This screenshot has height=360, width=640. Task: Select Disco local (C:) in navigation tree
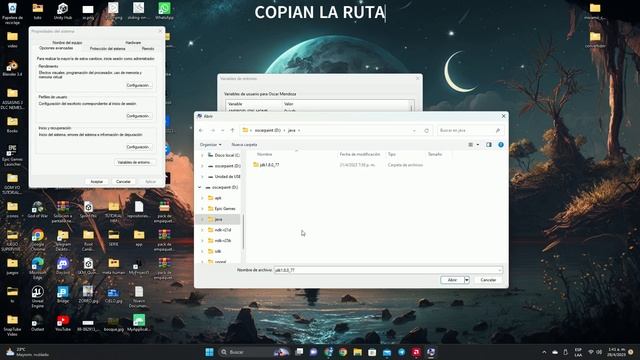[224, 155]
